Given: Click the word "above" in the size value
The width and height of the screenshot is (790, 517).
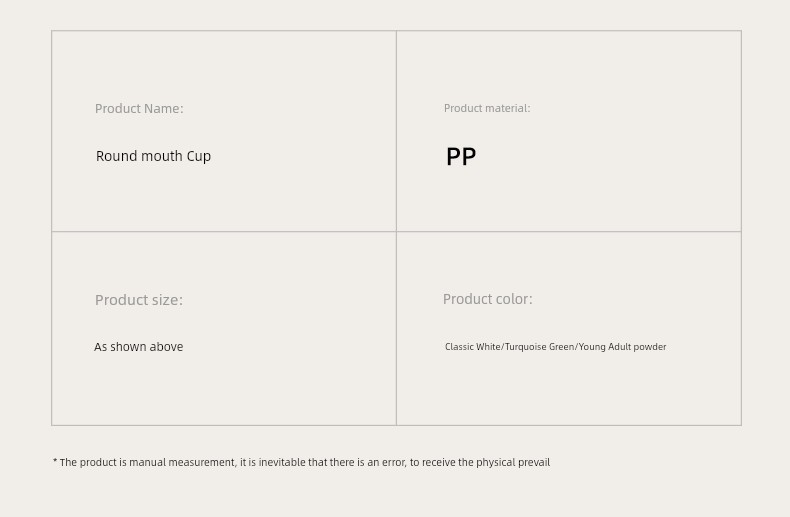Looking at the screenshot, I should click(x=166, y=347).
